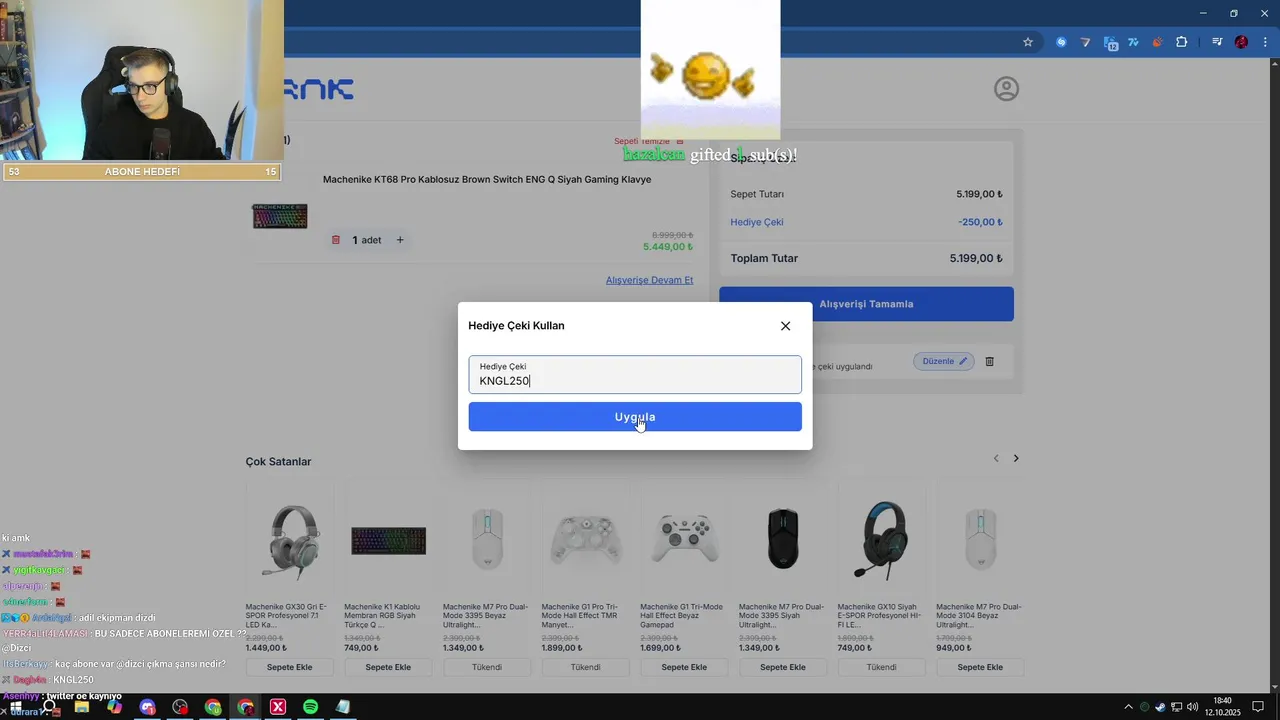
Task: Add Machenike GX30 headset to cart
Action: click(x=289, y=667)
